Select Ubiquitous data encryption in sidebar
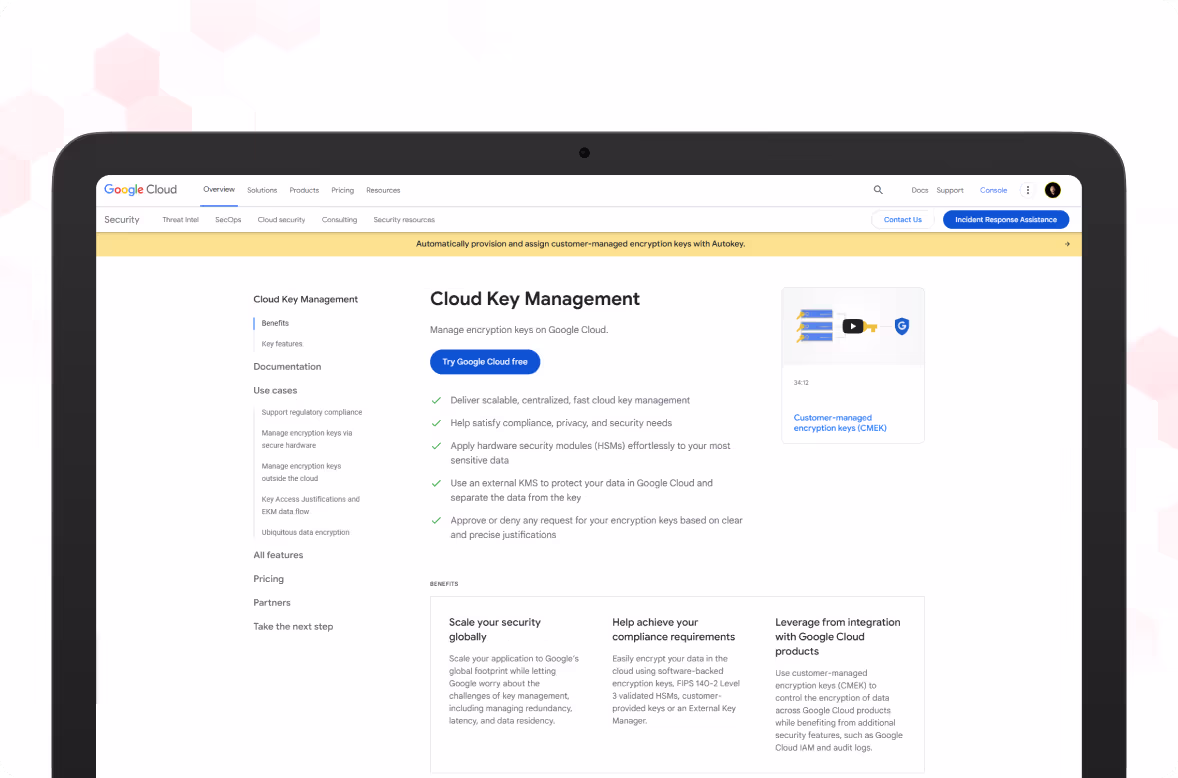1178x778 pixels. click(x=305, y=532)
